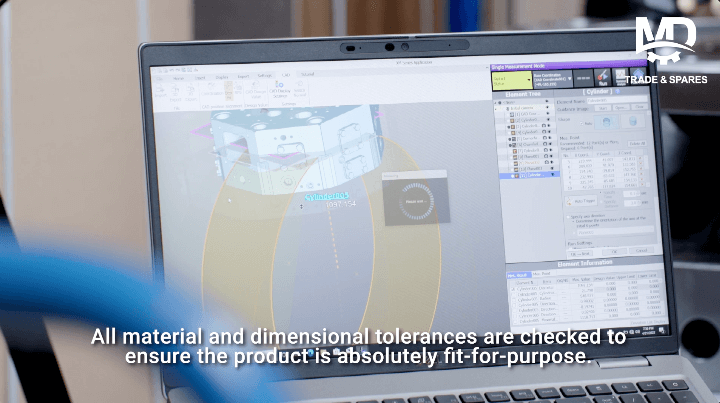Click the circular progress indicator popup
The width and height of the screenshot is (720, 403).
(x=416, y=199)
